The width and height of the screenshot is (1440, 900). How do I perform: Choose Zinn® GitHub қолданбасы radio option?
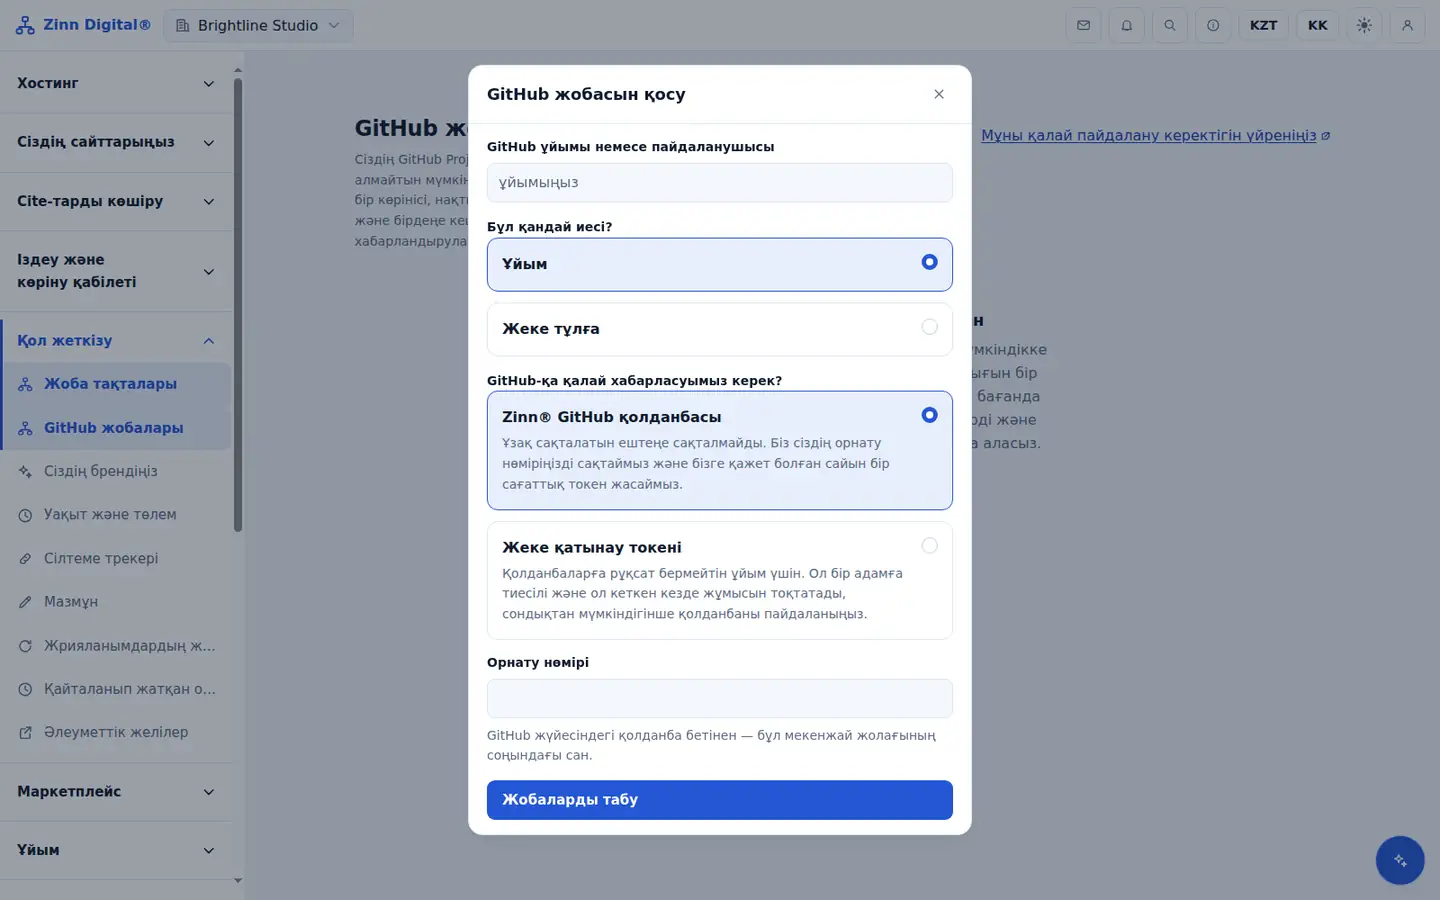tap(720, 450)
